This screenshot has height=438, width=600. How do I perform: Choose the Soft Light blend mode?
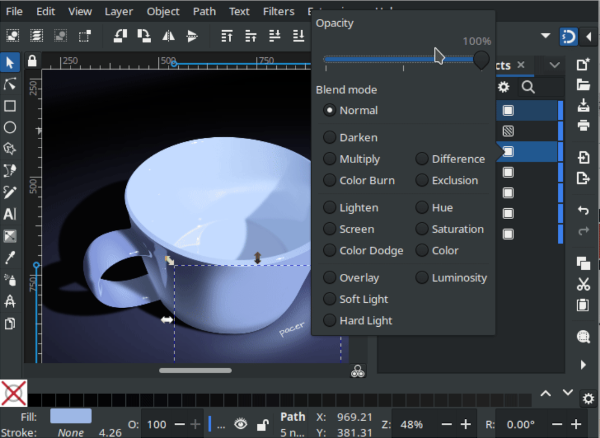[364, 299]
